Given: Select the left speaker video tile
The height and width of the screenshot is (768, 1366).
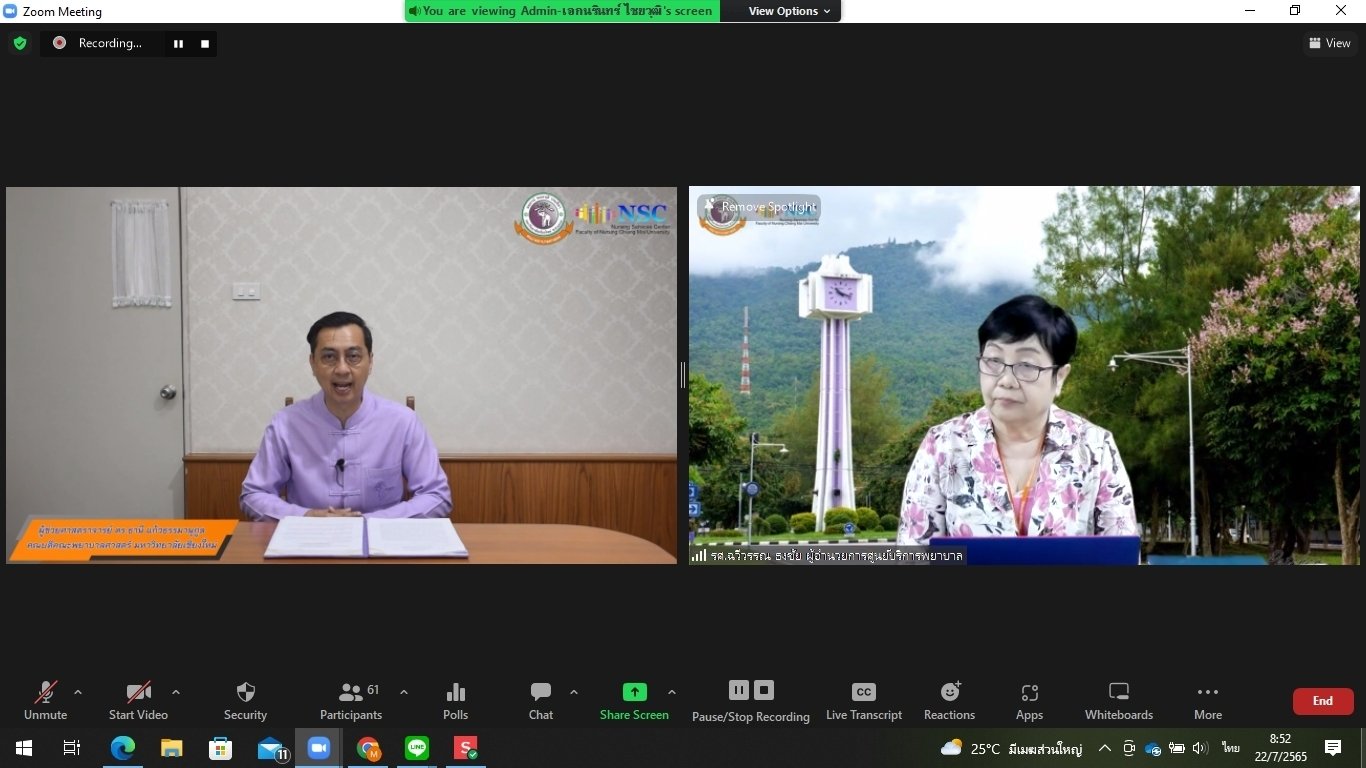Looking at the screenshot, I should tap(341, 375).
